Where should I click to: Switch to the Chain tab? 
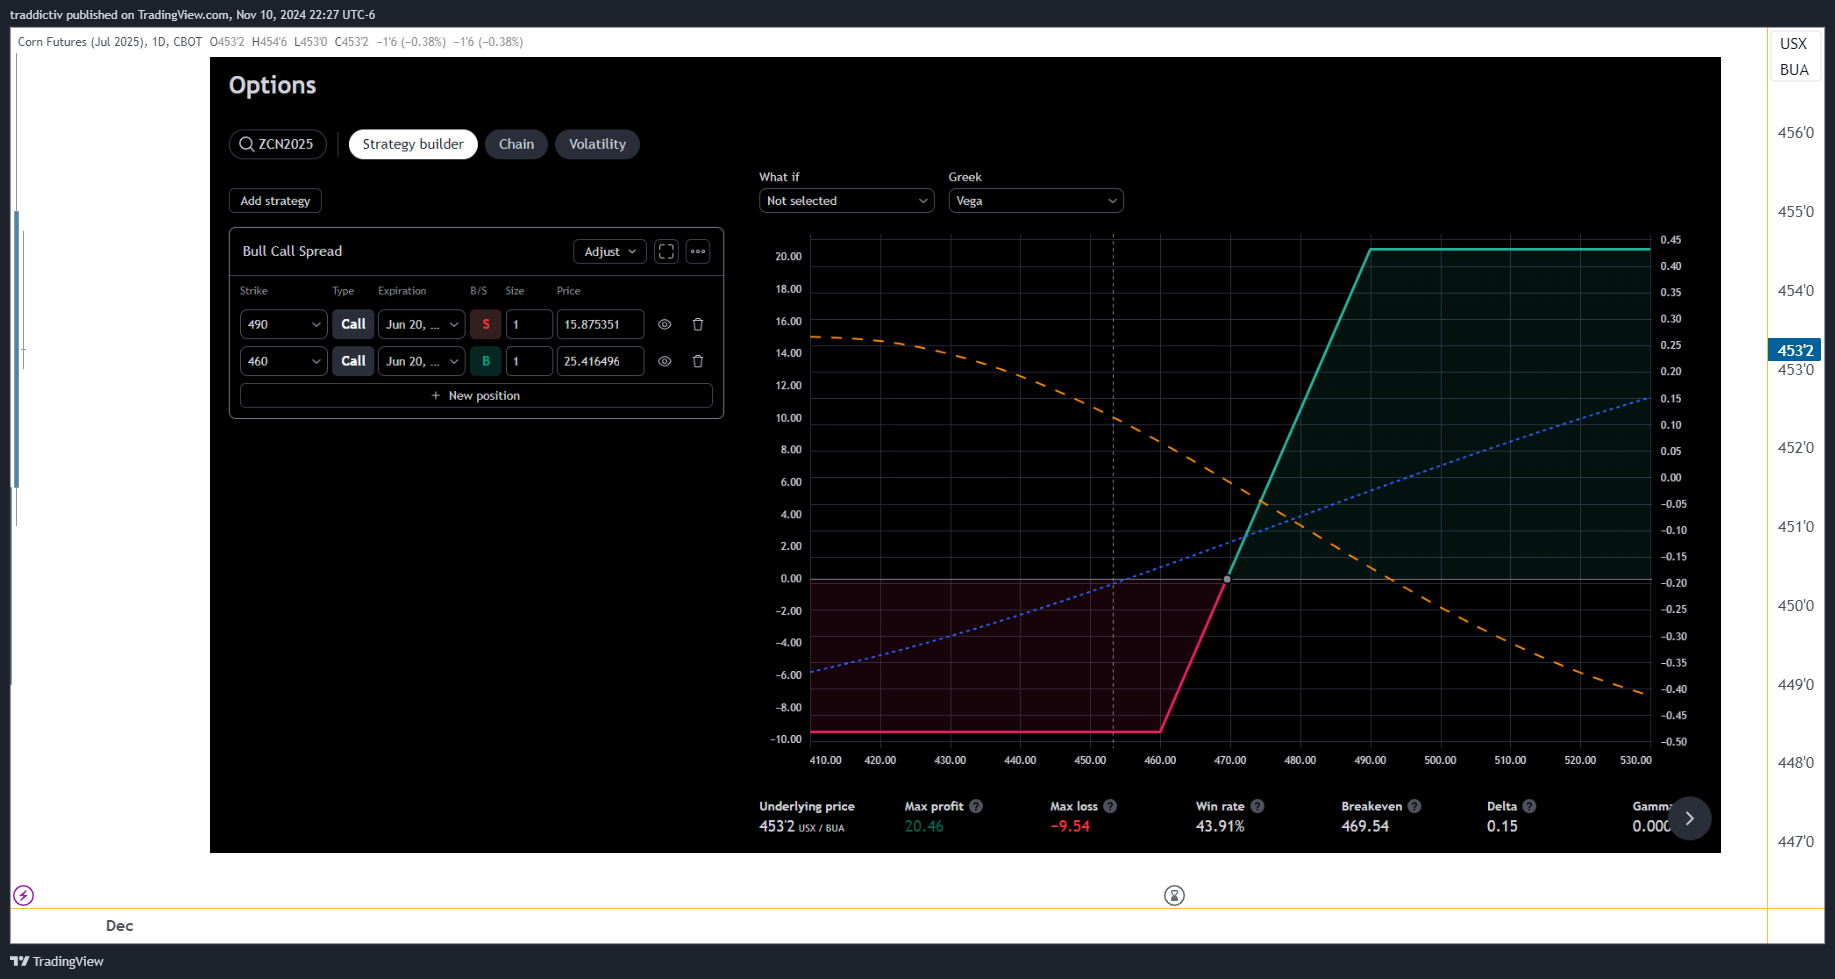(516, 144)
